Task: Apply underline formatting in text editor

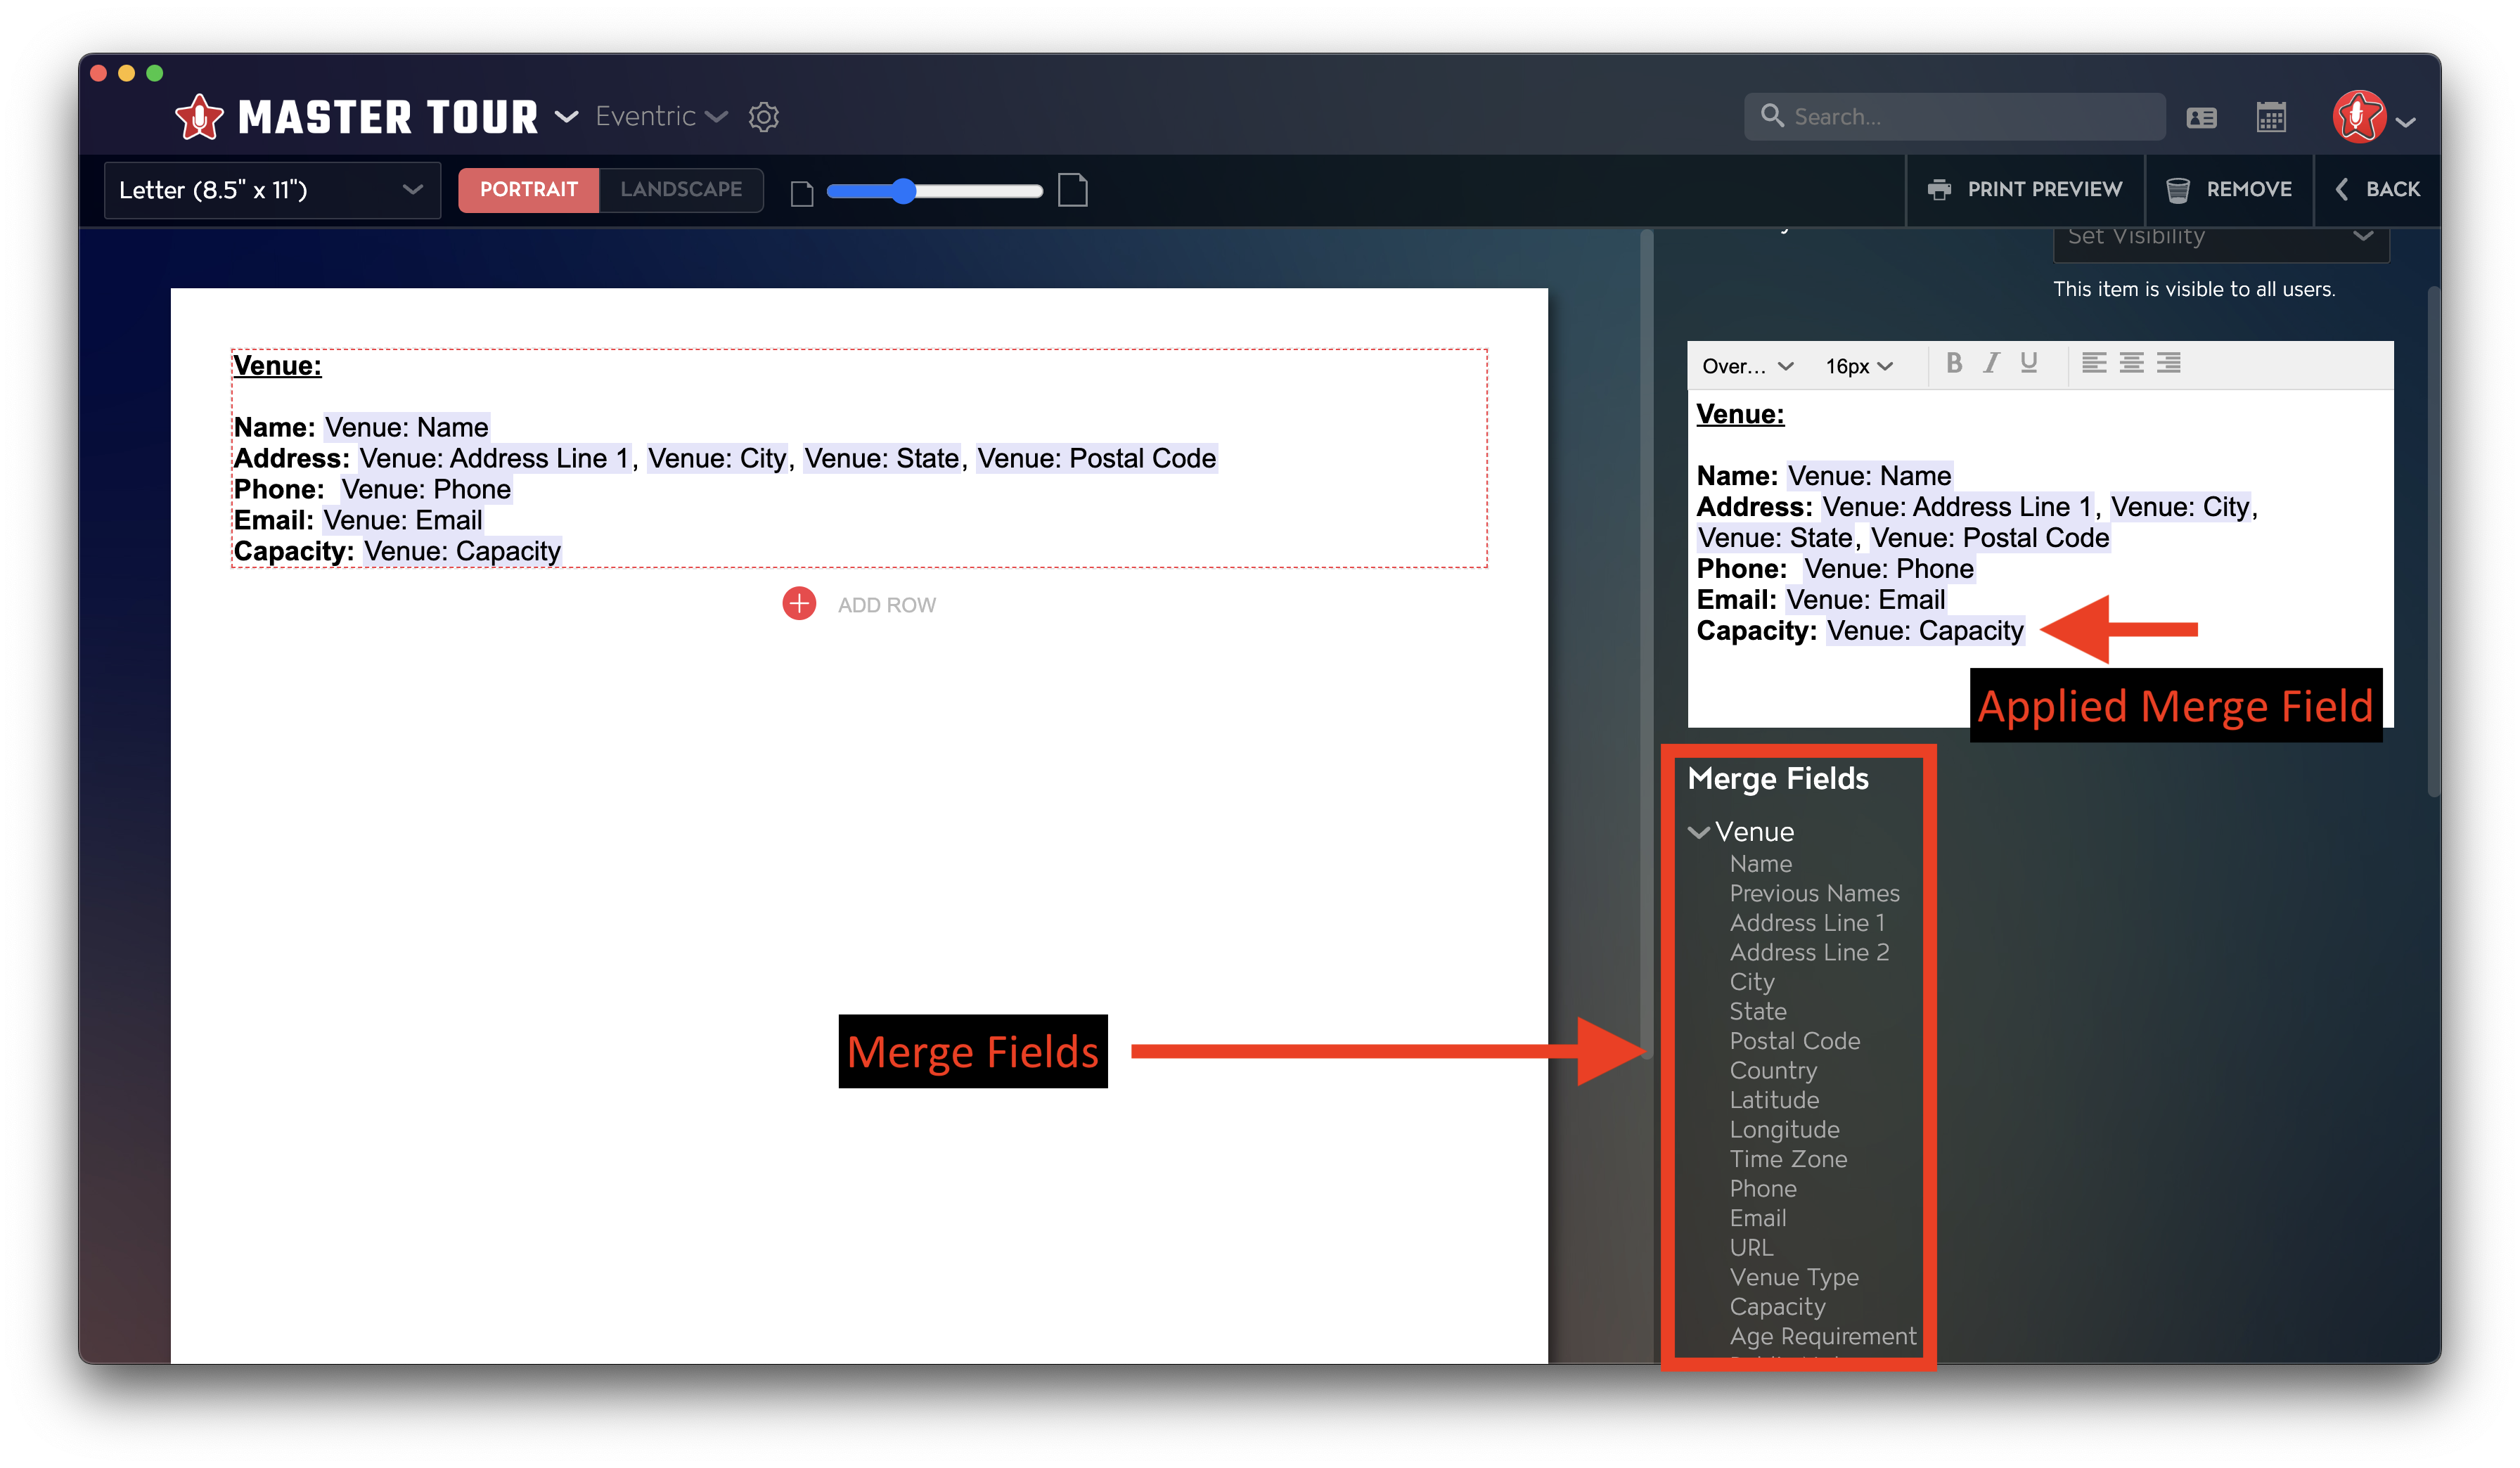Action: pyautogui.click(x=2028, y=364)
